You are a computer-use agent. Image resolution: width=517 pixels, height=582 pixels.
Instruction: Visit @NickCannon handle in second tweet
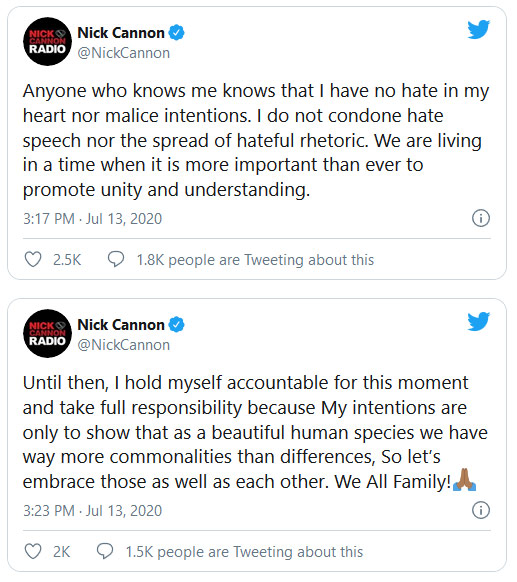(124, 345)
